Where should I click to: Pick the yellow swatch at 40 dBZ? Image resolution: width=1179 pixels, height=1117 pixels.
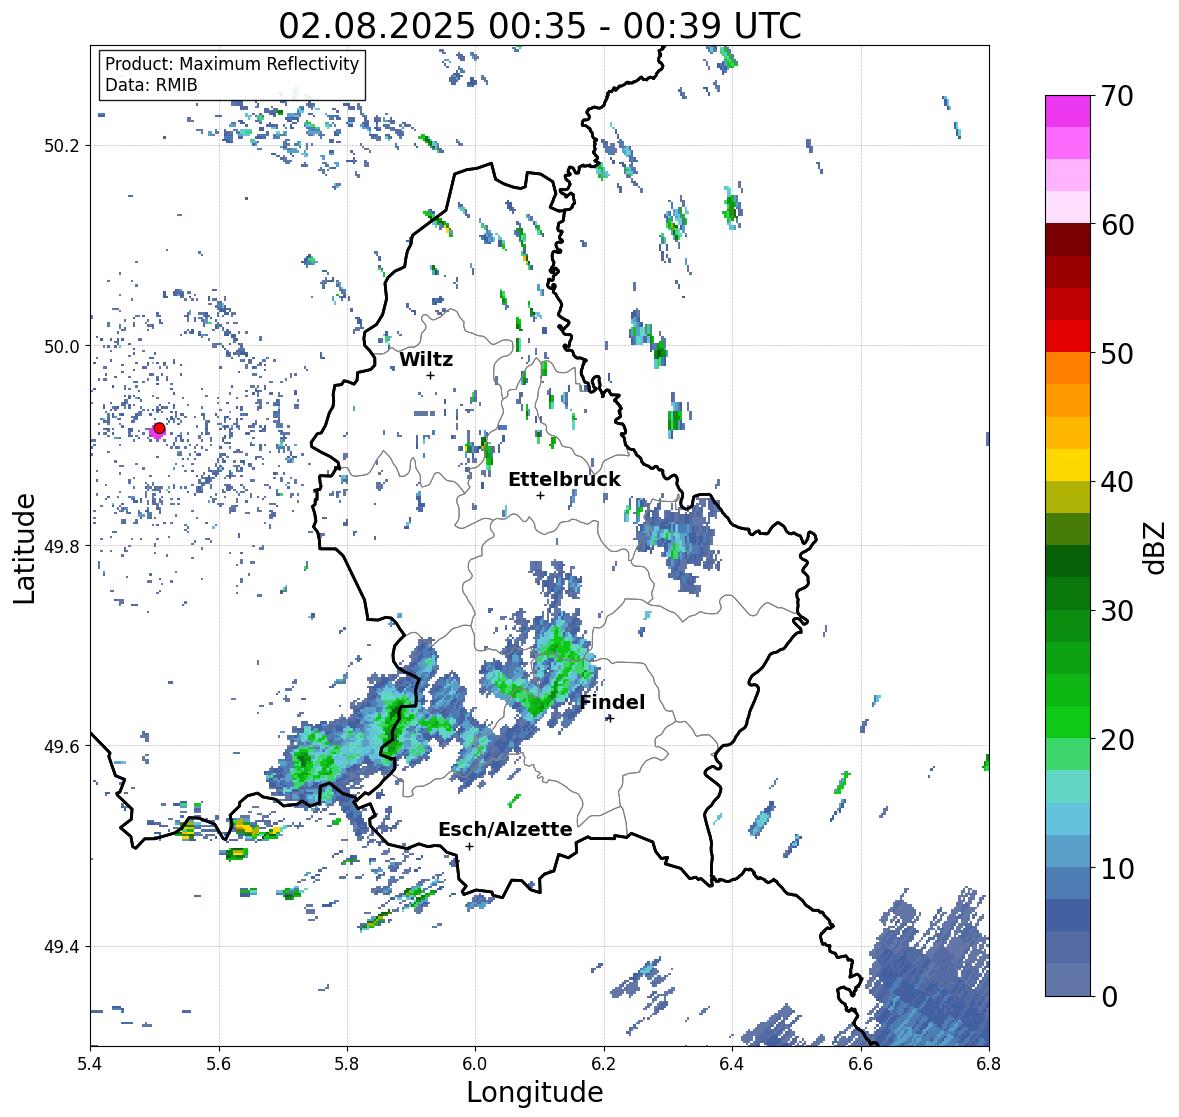(x=1068, y=465)
